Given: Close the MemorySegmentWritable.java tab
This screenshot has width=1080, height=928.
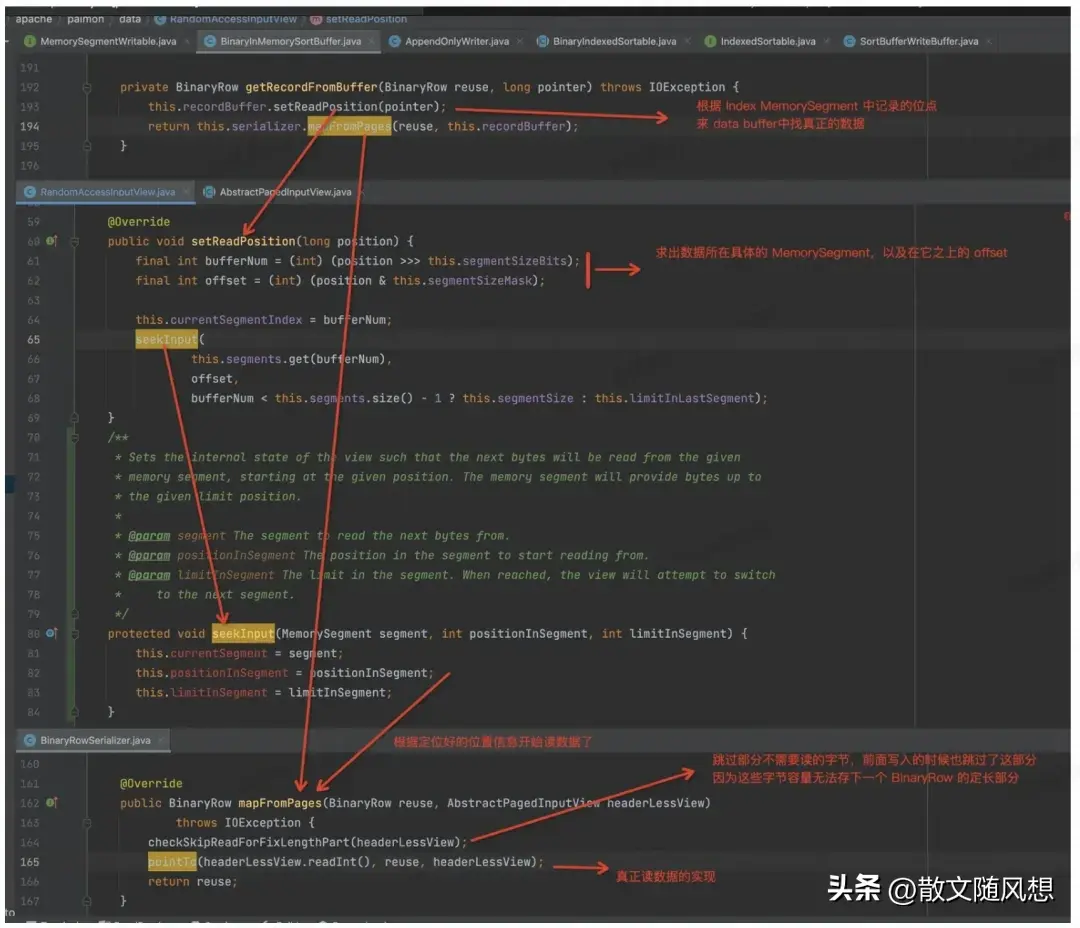Looking at the screenshot, I should point(187,42).
